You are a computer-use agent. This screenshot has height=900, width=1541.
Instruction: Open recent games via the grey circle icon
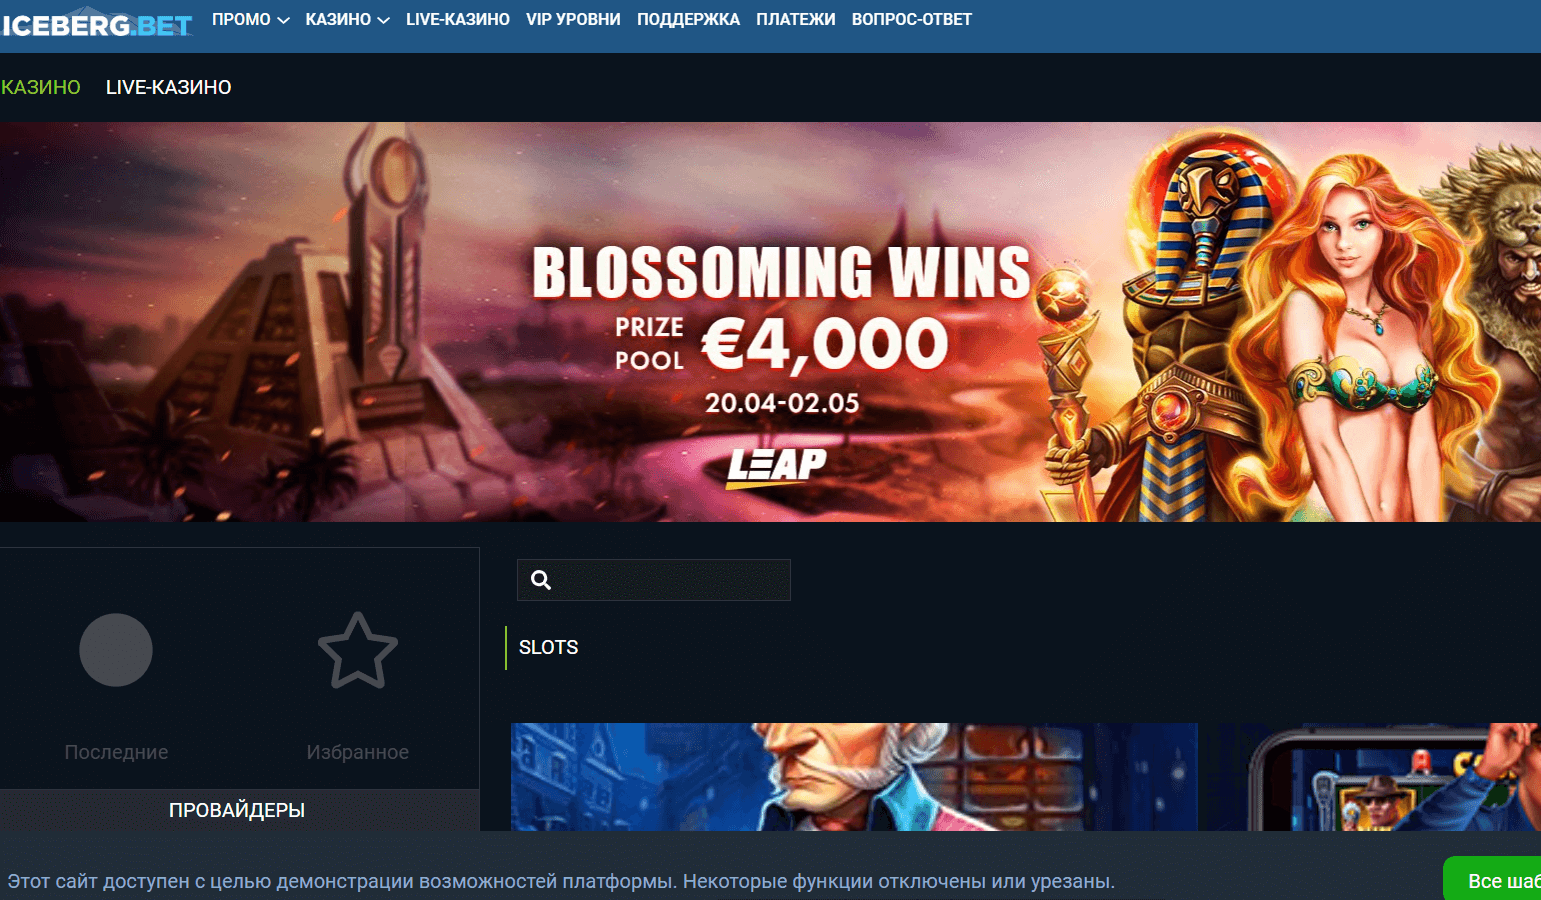[x=116, y=650]
